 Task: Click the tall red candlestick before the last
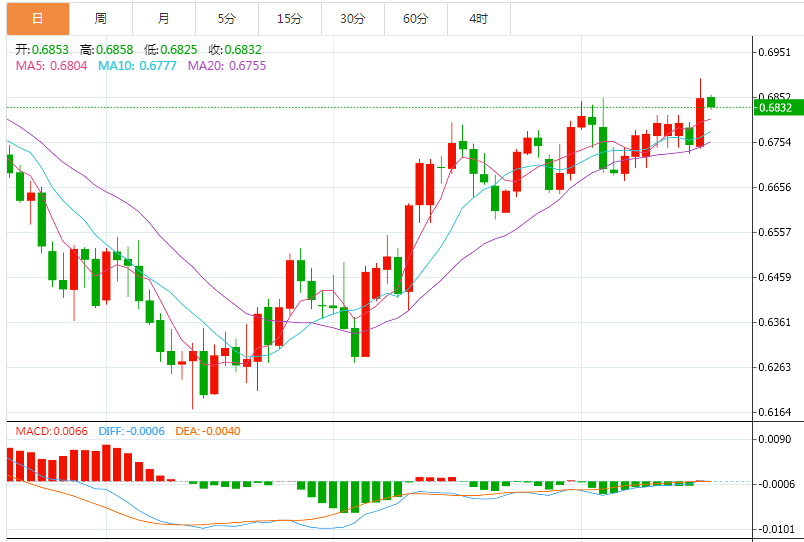point(700,122)
